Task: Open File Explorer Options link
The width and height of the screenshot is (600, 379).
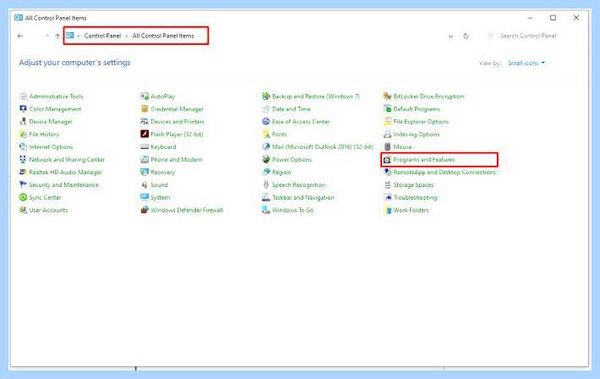Action: click(x=421, y=121)
